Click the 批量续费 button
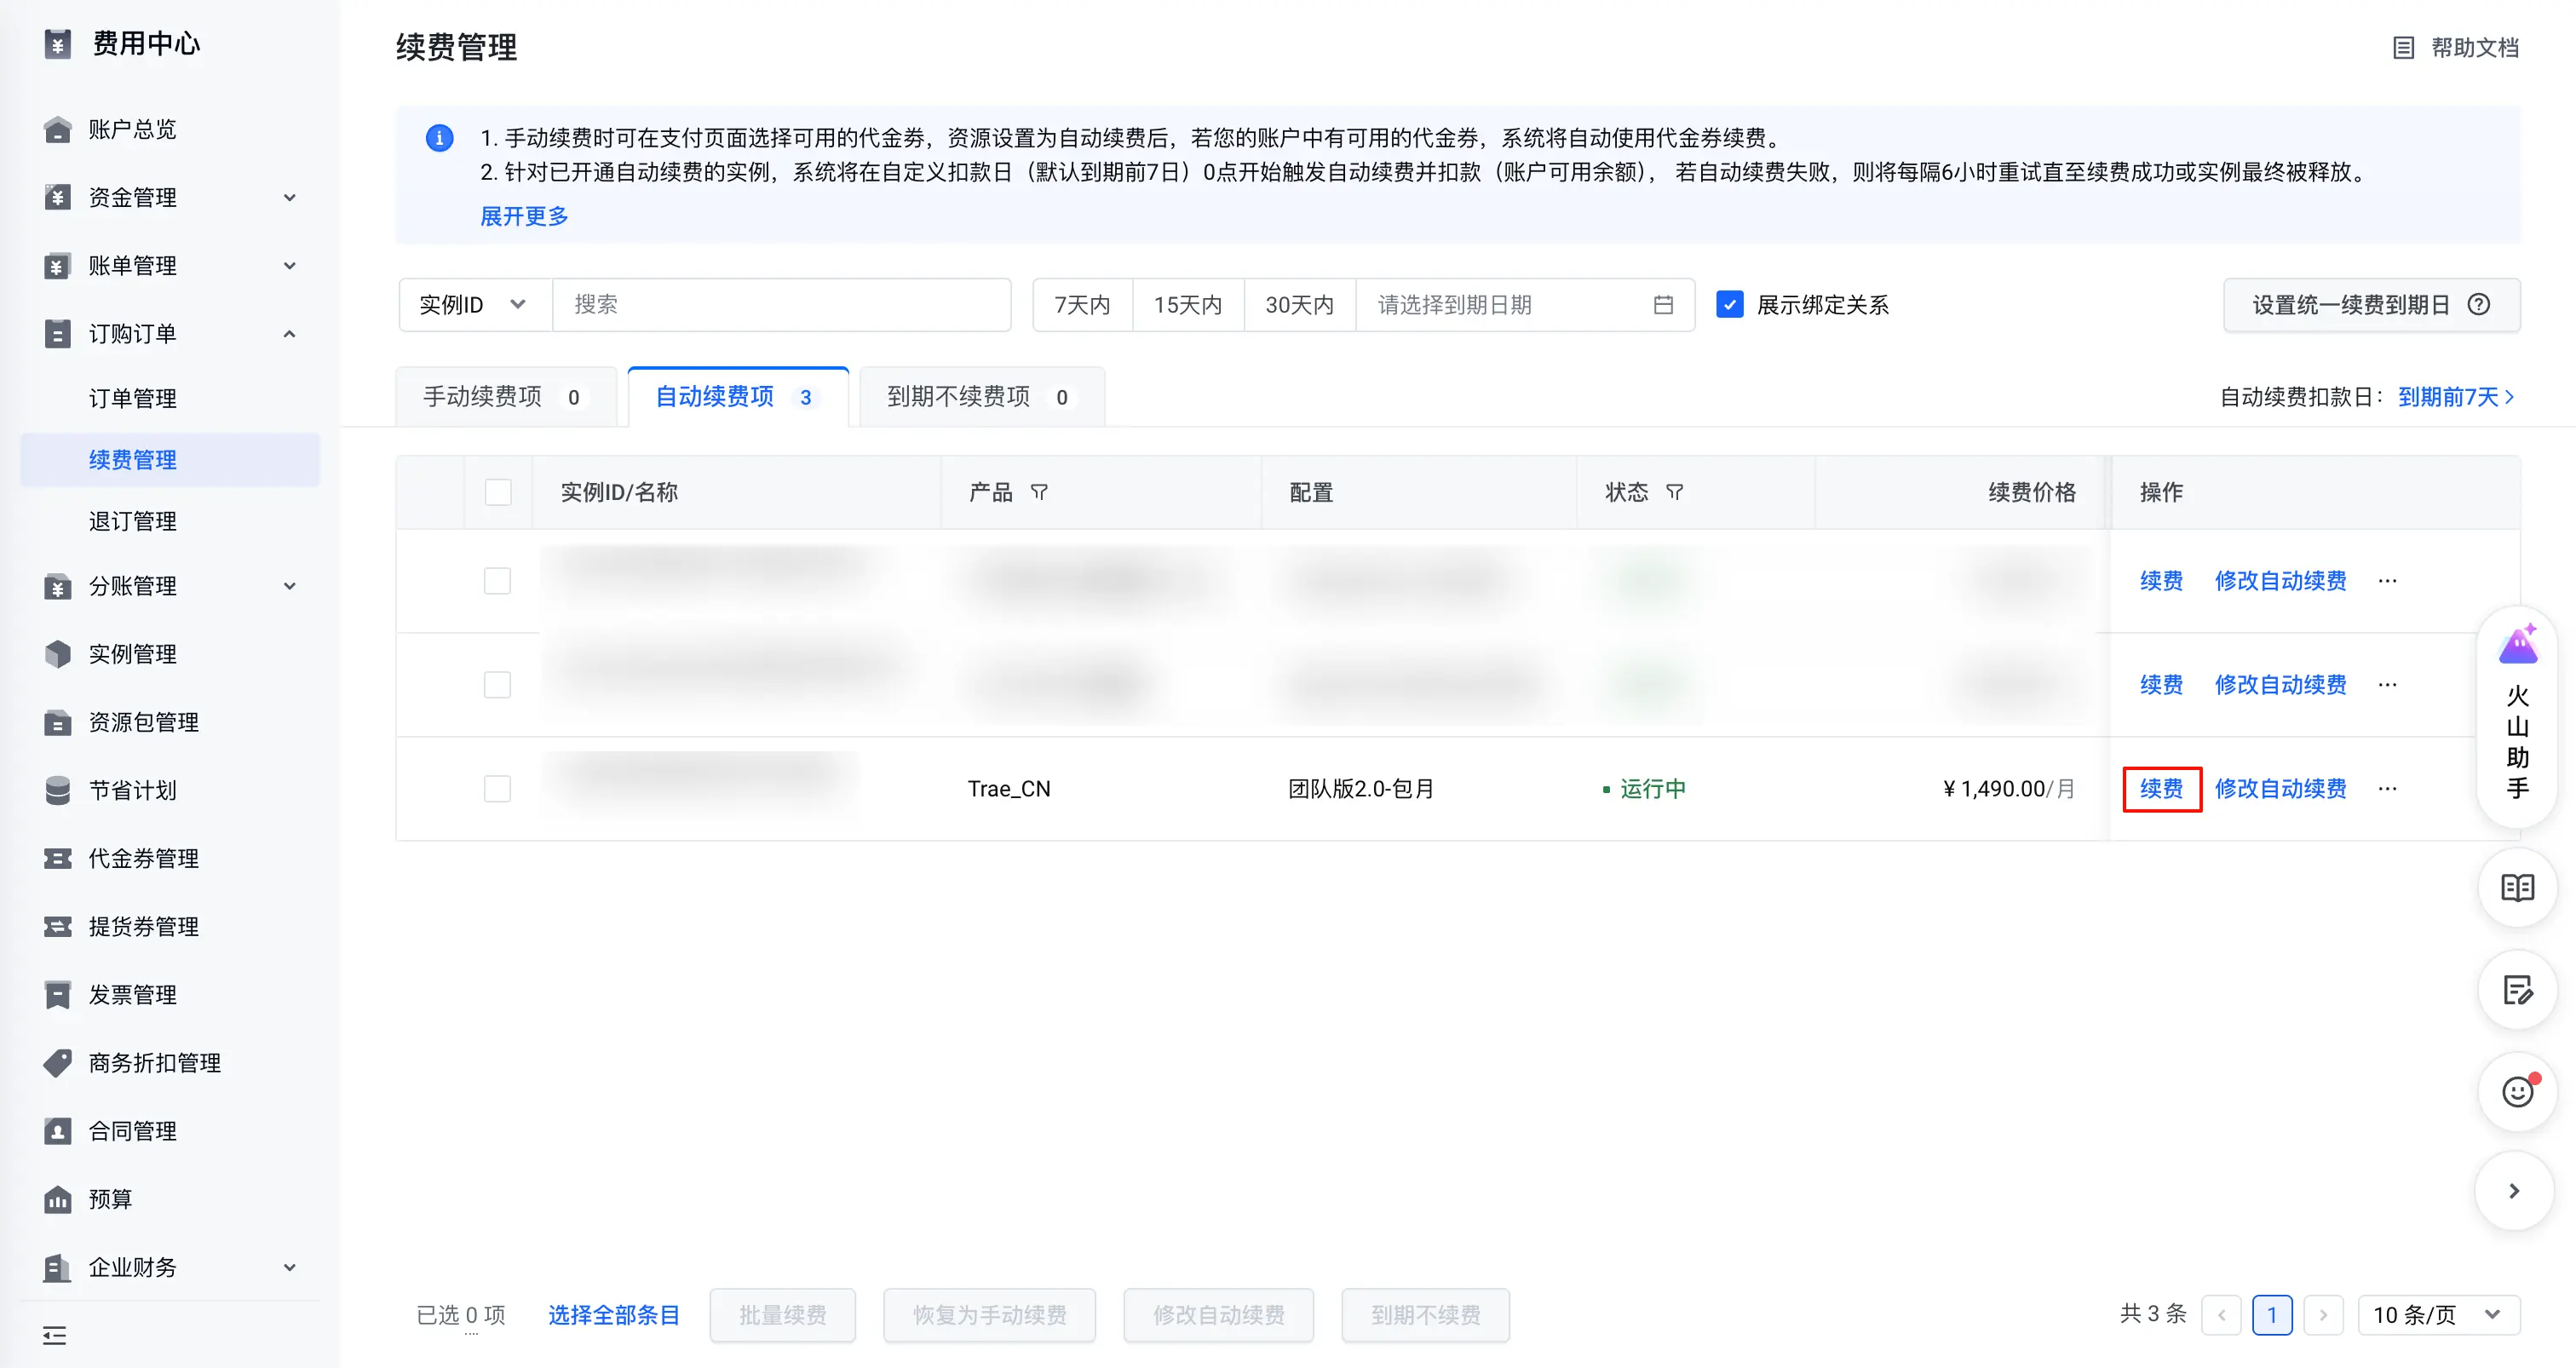The width and height of the screenshot is (2576, 1368). point(783,1315)
